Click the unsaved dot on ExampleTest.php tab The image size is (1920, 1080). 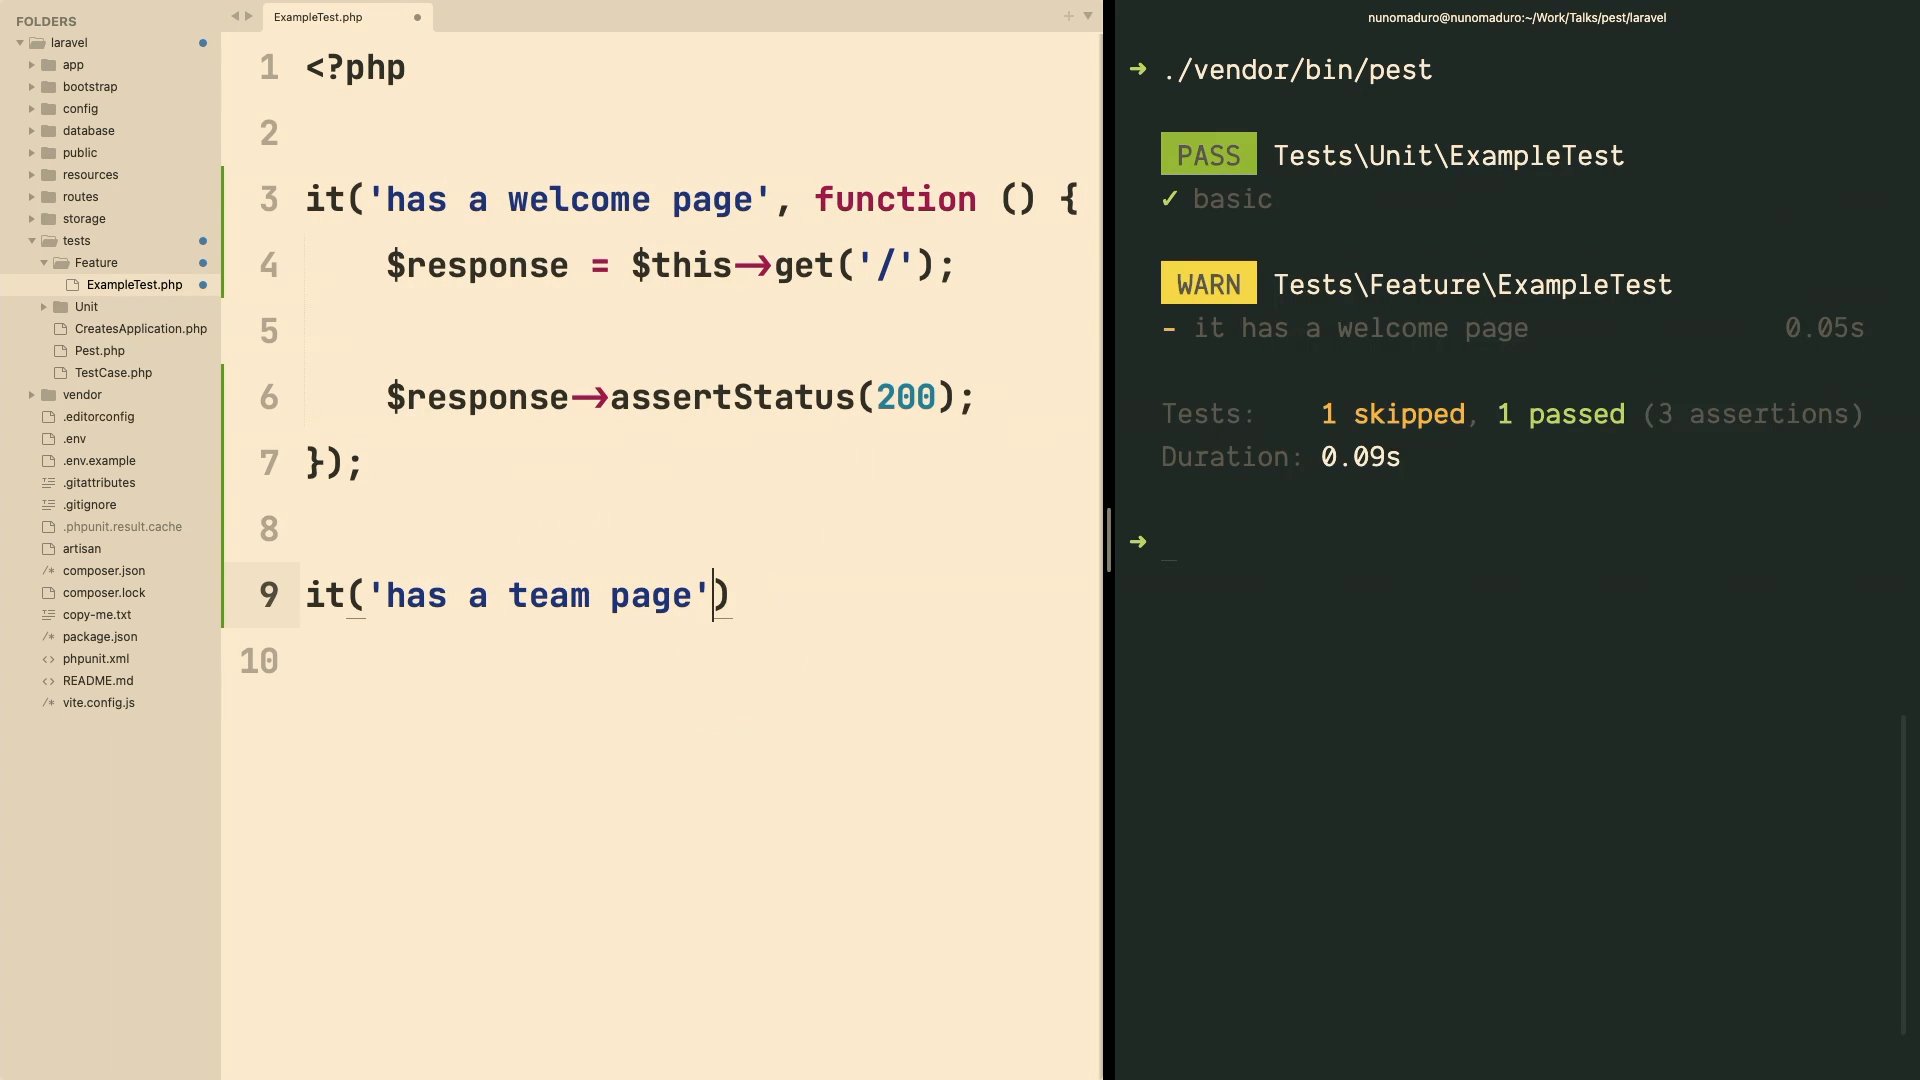[417, 17]
